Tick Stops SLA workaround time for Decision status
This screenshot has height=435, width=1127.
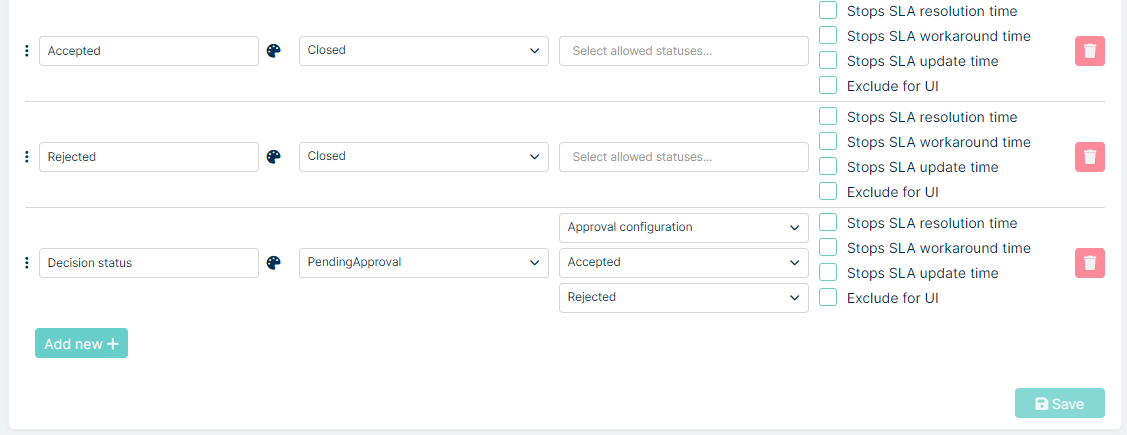[x=828, y=247]
